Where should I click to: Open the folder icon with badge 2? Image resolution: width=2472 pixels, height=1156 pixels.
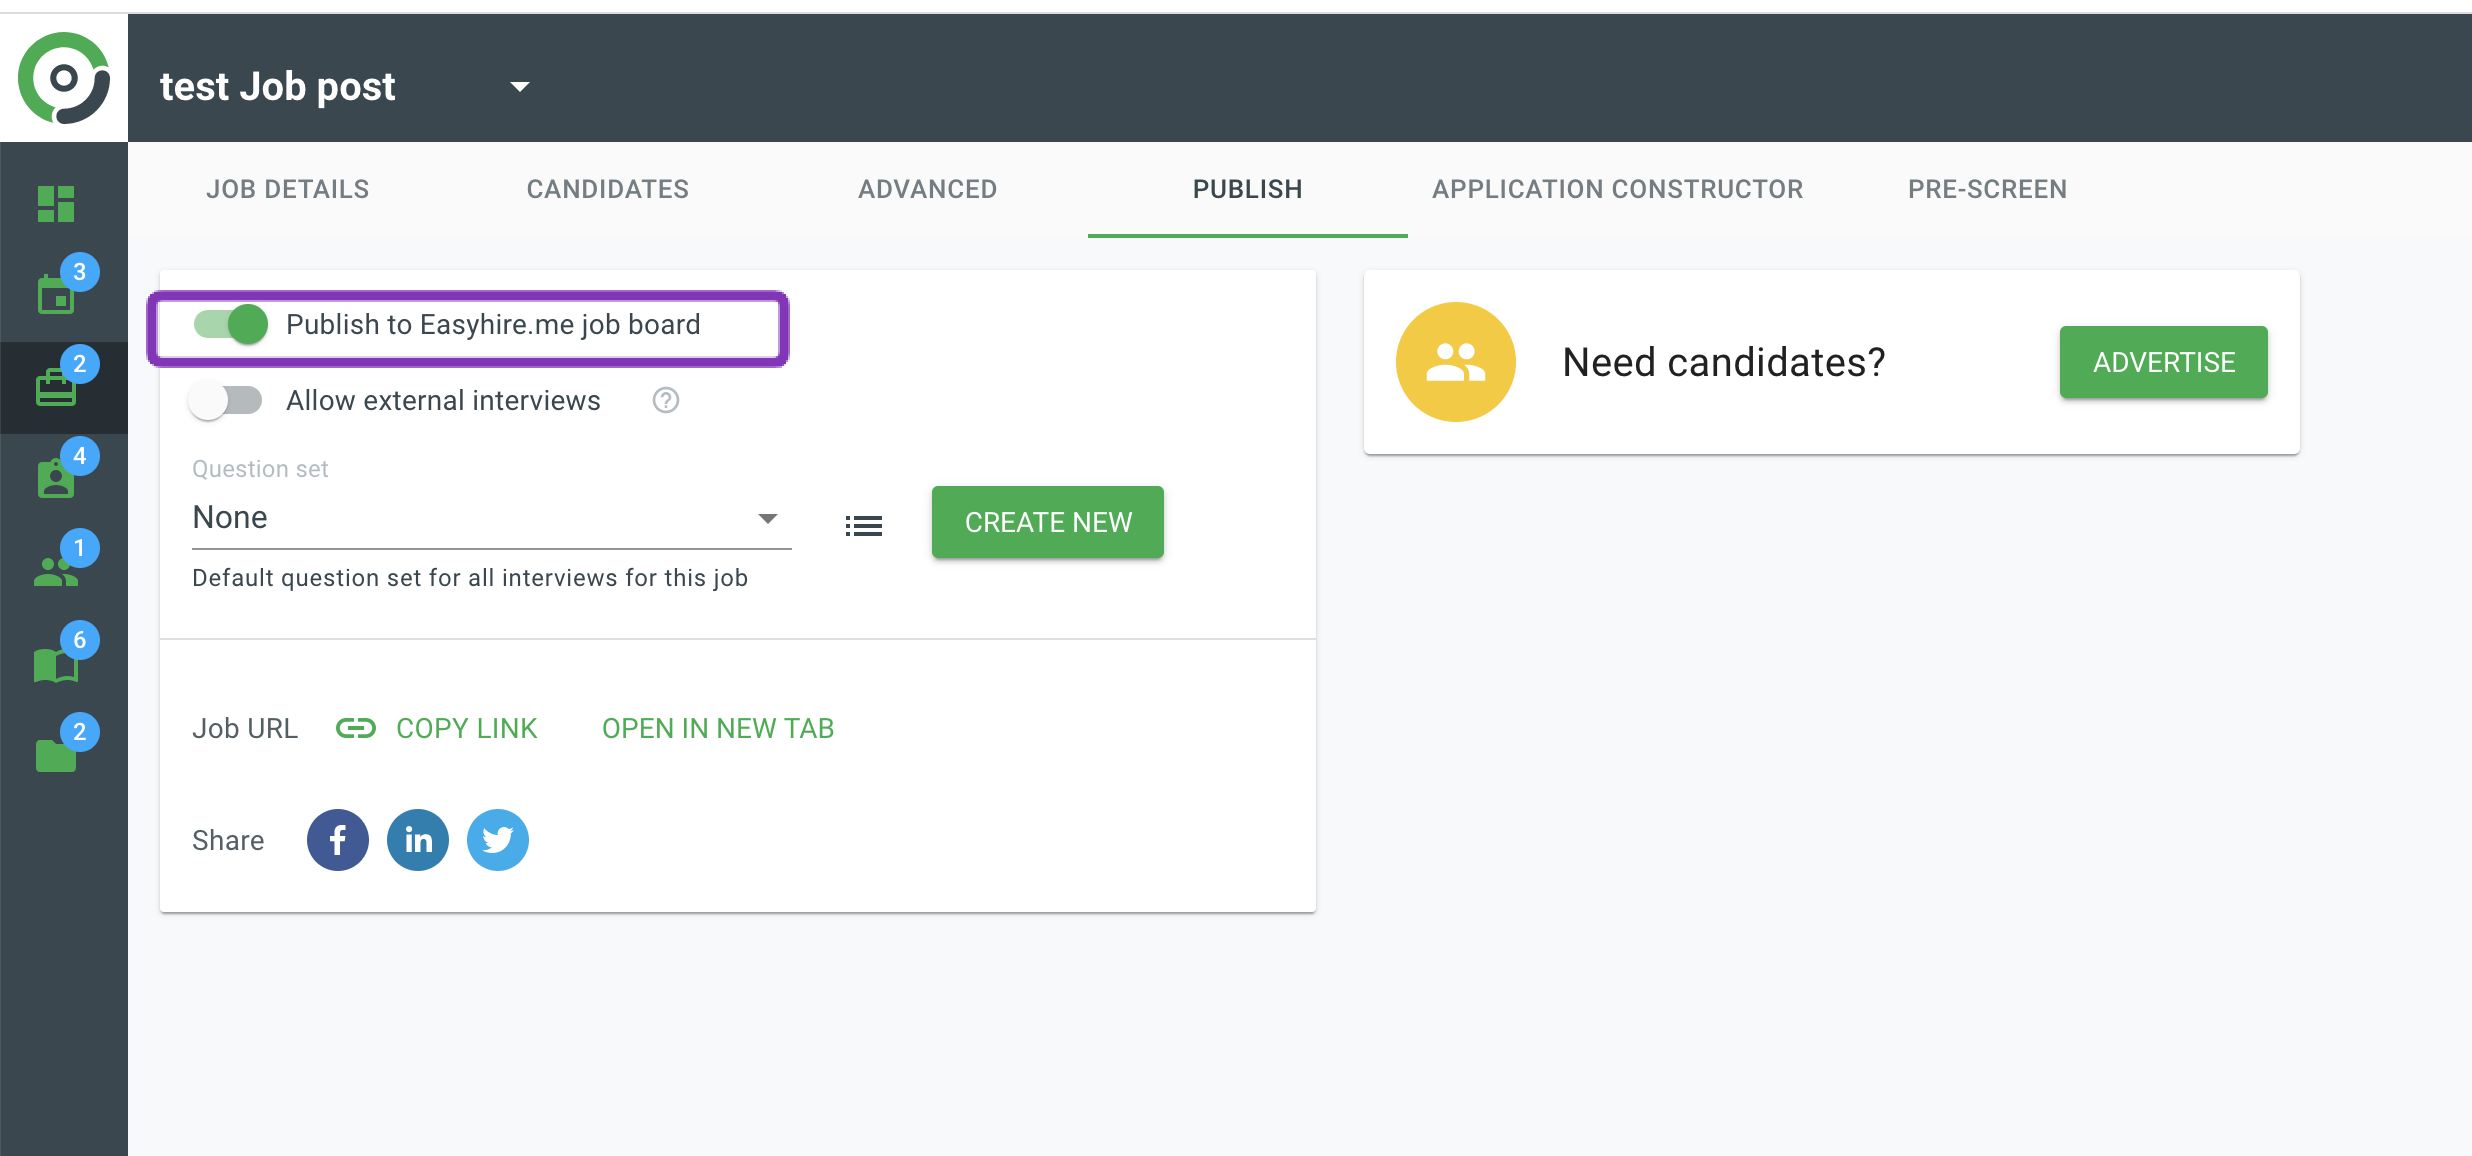tap(57, 755)
